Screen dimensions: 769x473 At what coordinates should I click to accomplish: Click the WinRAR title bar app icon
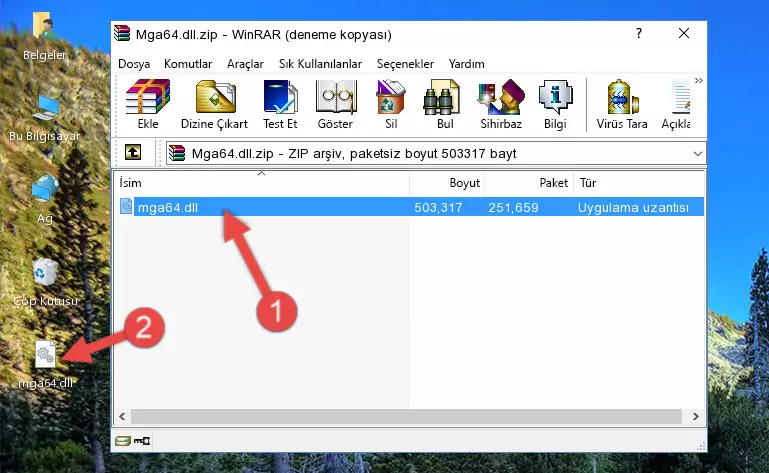pyautogui.click(x=122, y=33)
